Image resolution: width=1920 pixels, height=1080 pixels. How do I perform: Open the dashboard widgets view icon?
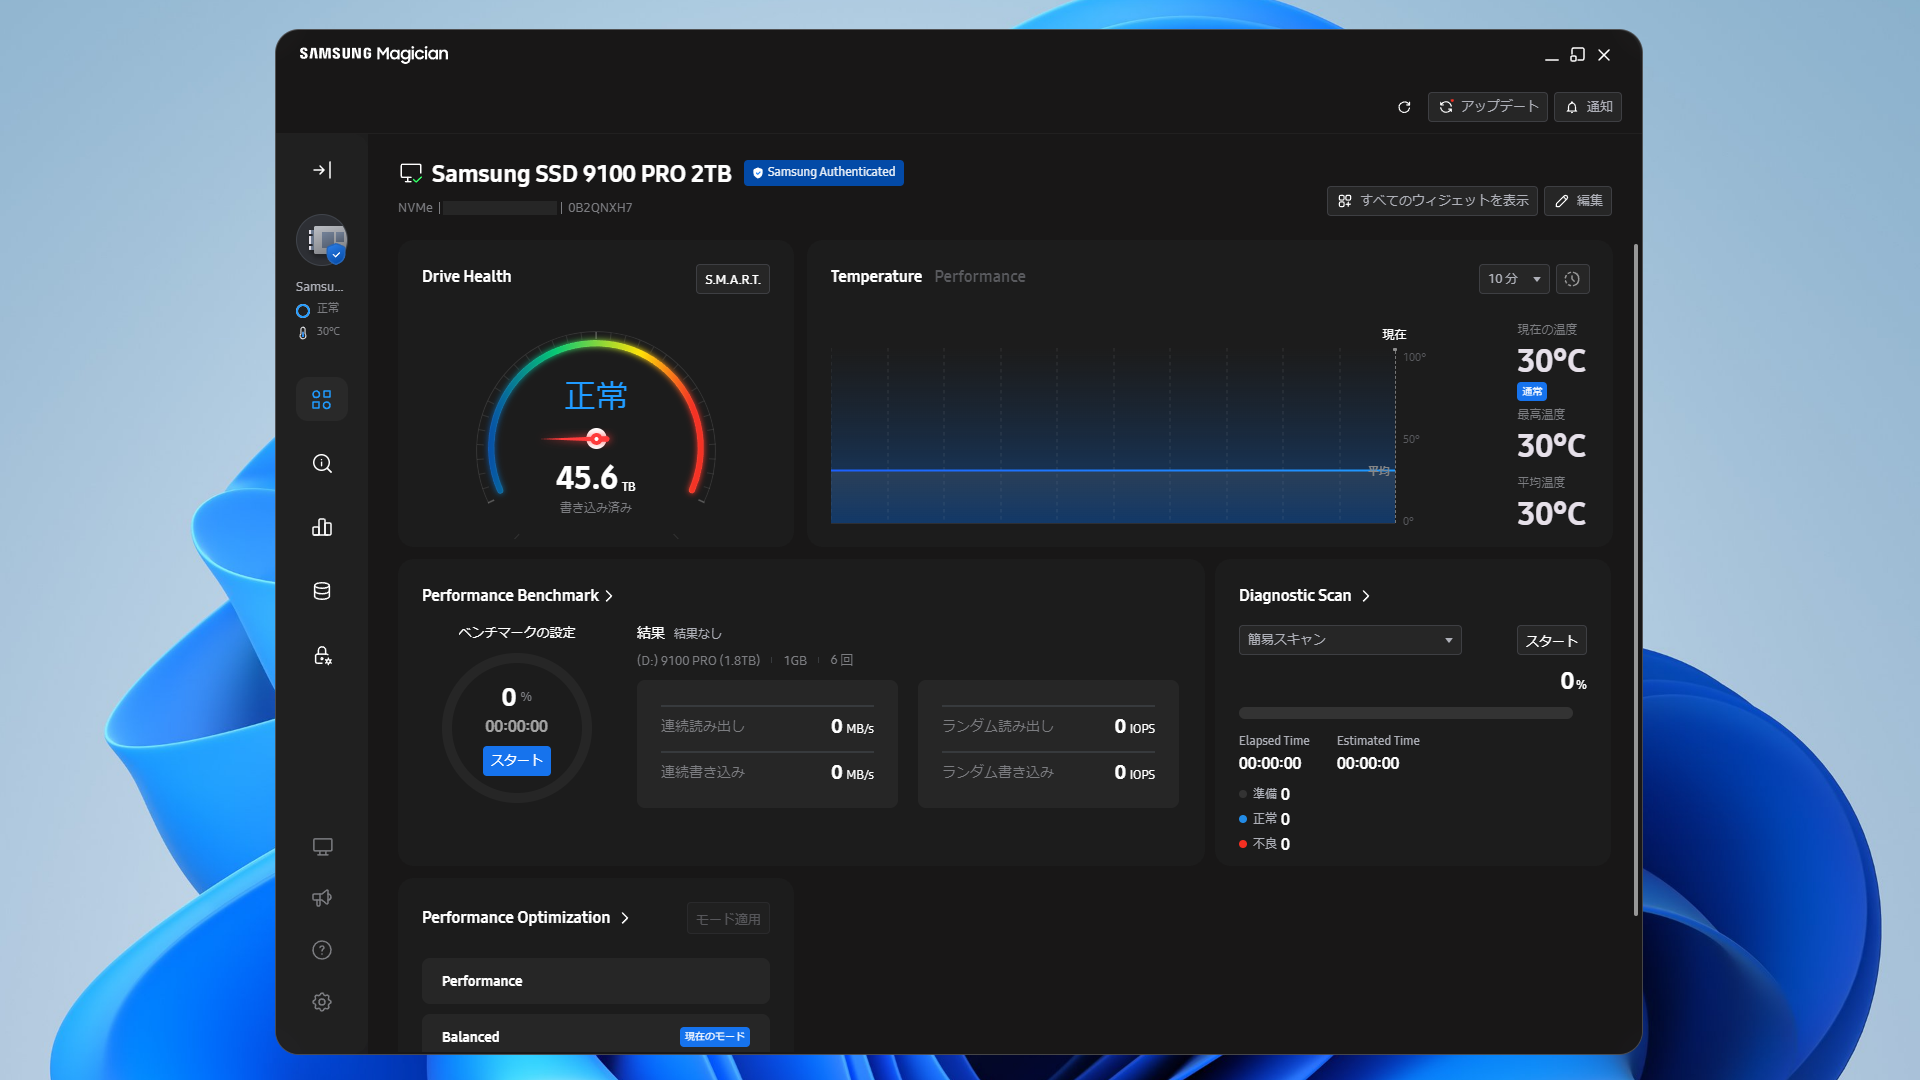tap(321, 399)
